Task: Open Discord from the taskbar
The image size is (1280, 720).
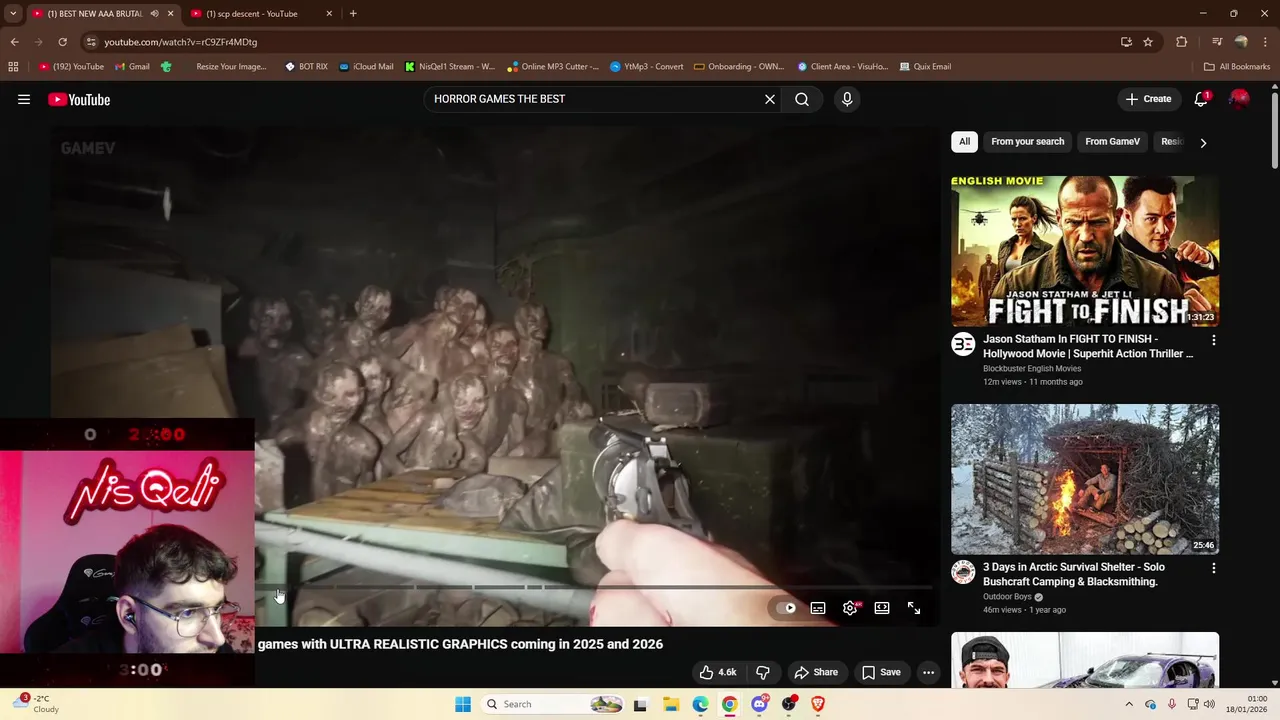Action: 759,704
